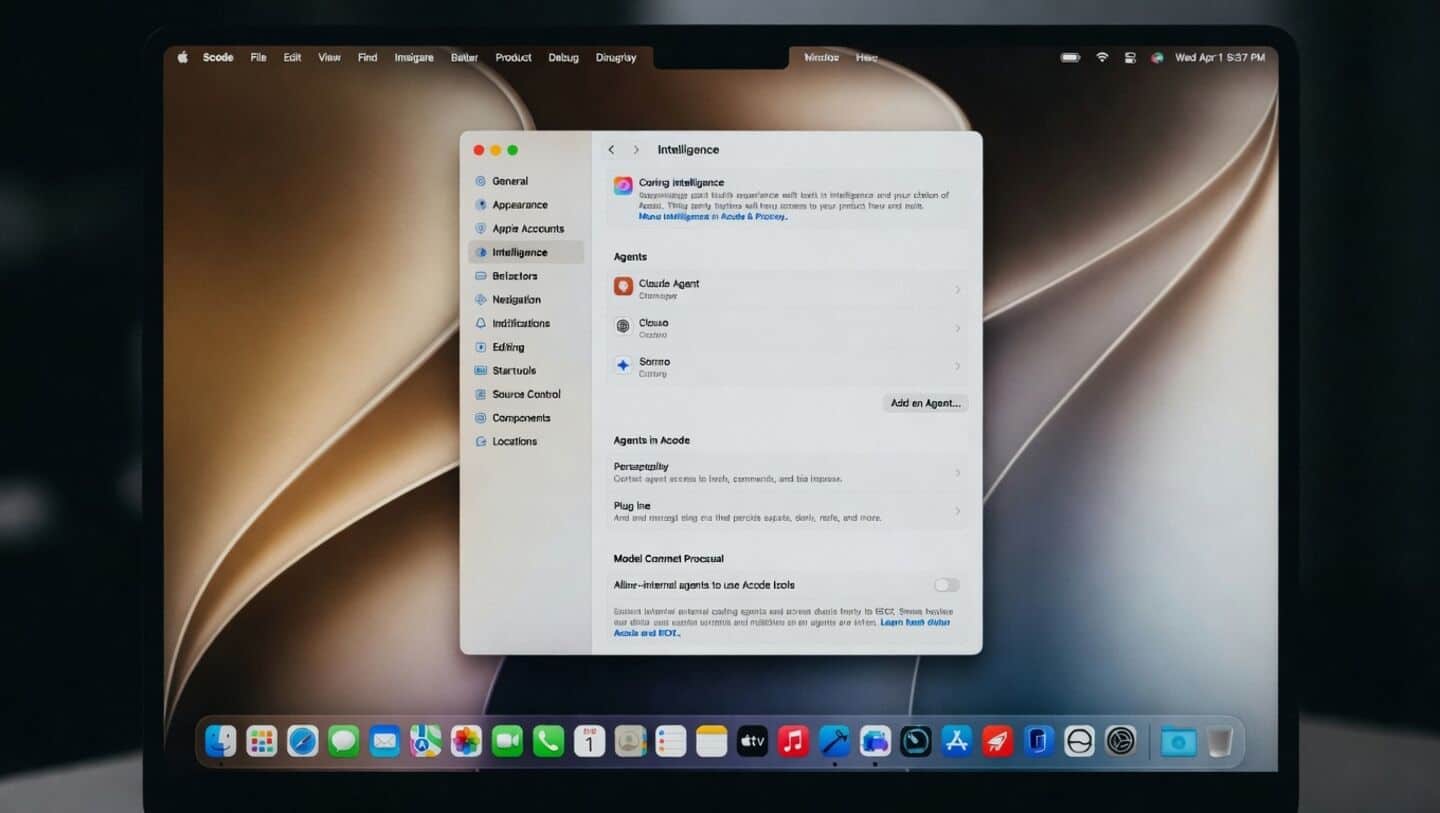The height and width of the screenshot is (813, 1440).
Task: Click the red rocket app in Dock
Action: click(998, 741)
